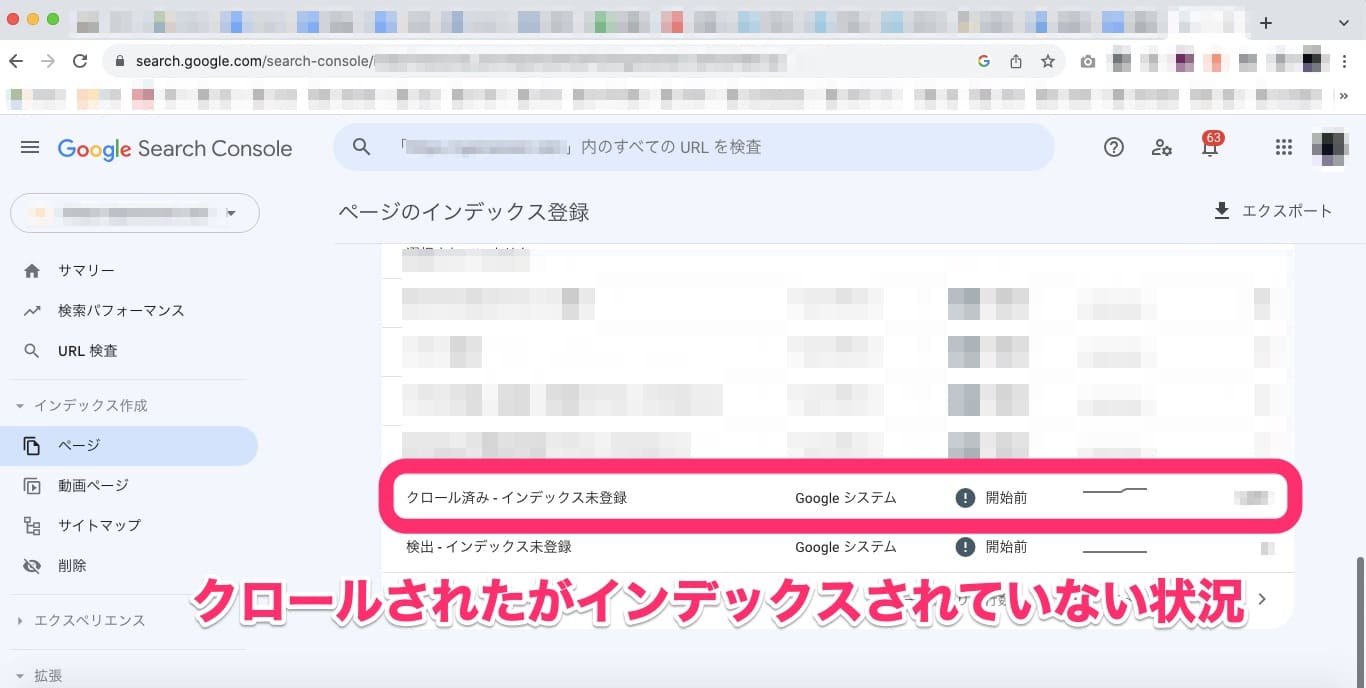This screenshot has height=688, width=1366.
Task: Click the エクスポート button label
Action: 1287,211
